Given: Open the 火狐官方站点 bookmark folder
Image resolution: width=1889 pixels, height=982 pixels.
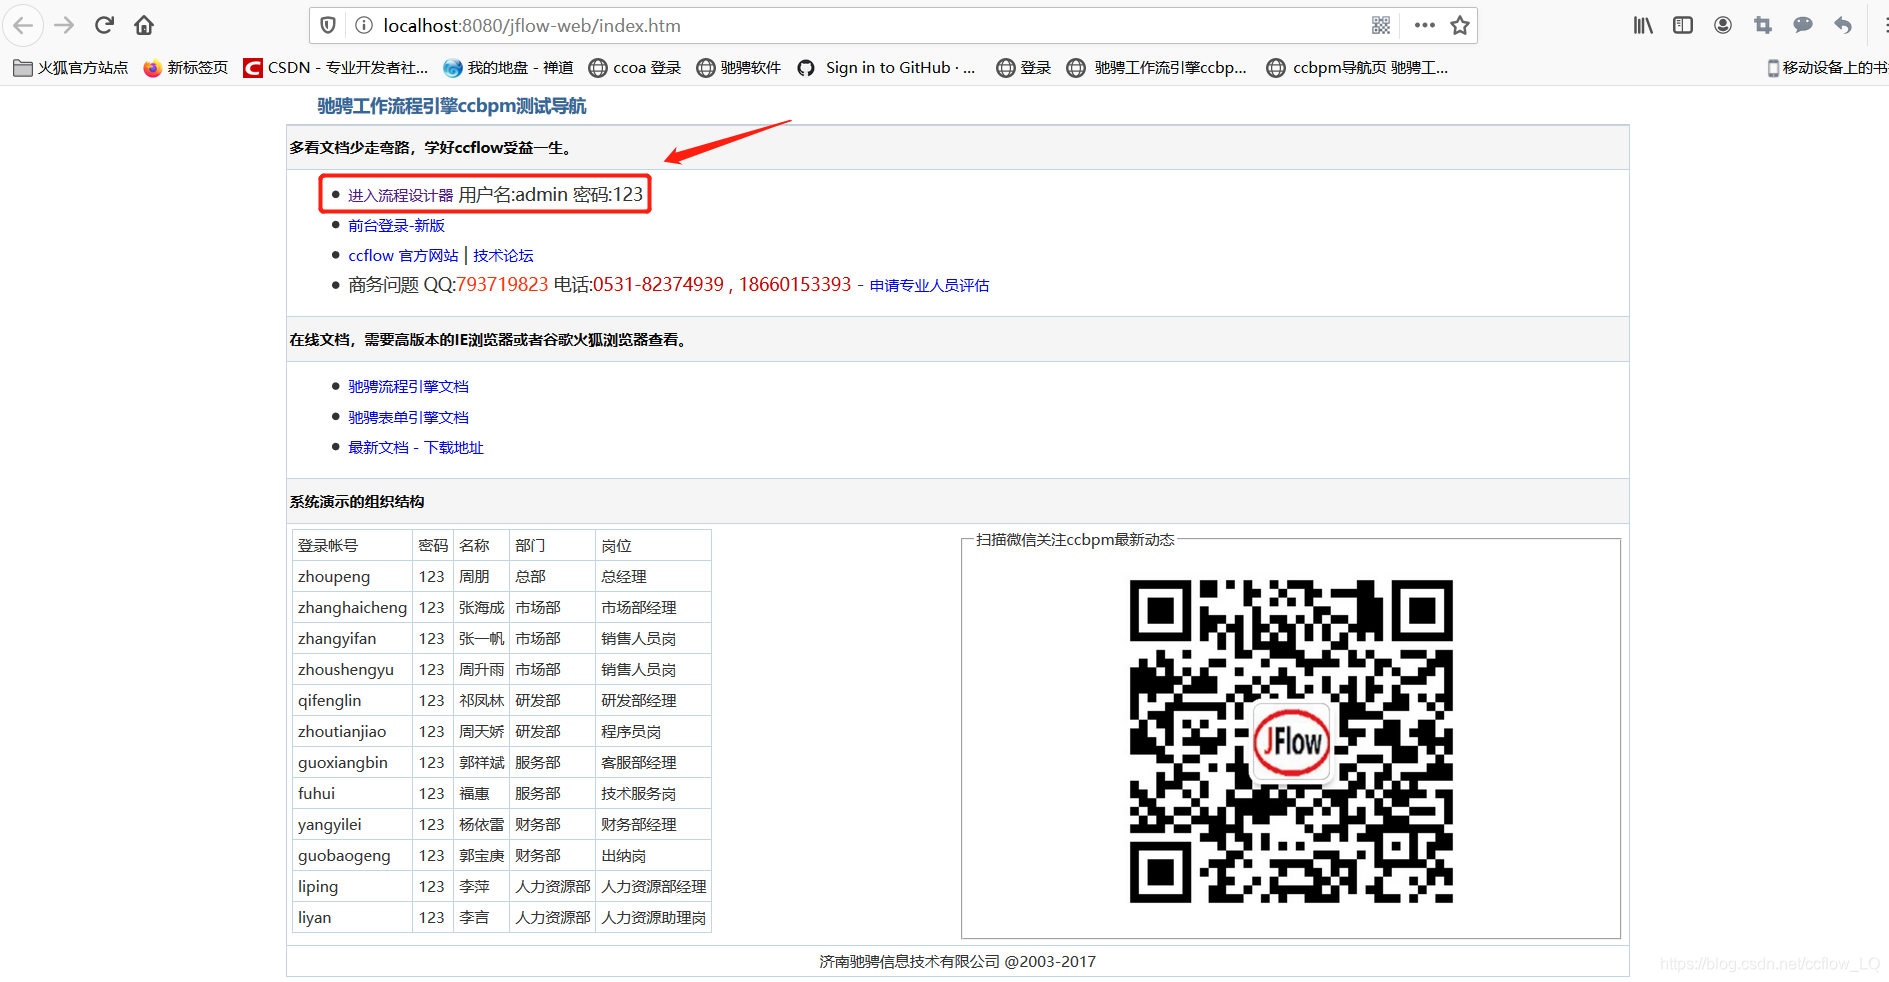Looking at the screenshot, I should (x=71, y=68).
